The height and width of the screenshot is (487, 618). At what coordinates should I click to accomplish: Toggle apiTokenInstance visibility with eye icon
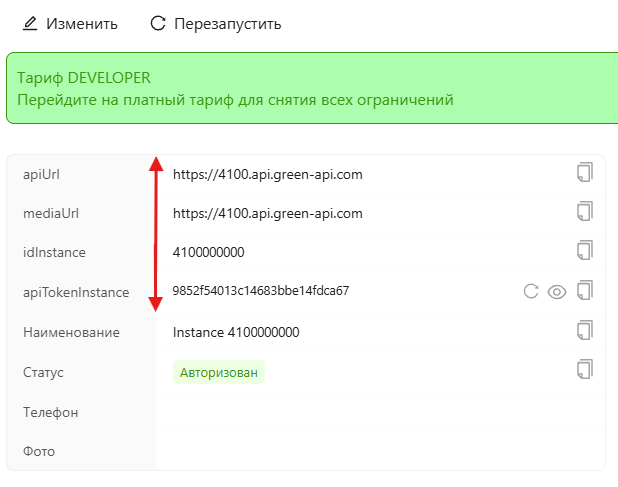click(557, 292)
